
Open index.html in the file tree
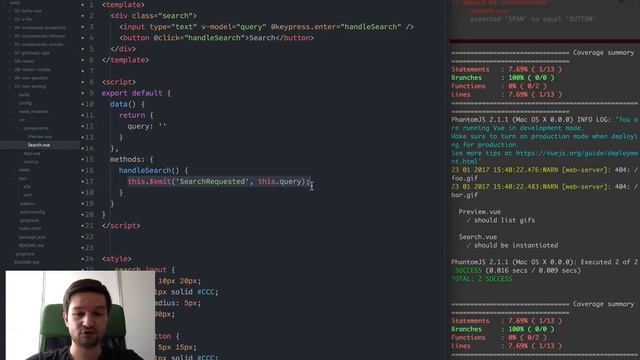point(30,229)
